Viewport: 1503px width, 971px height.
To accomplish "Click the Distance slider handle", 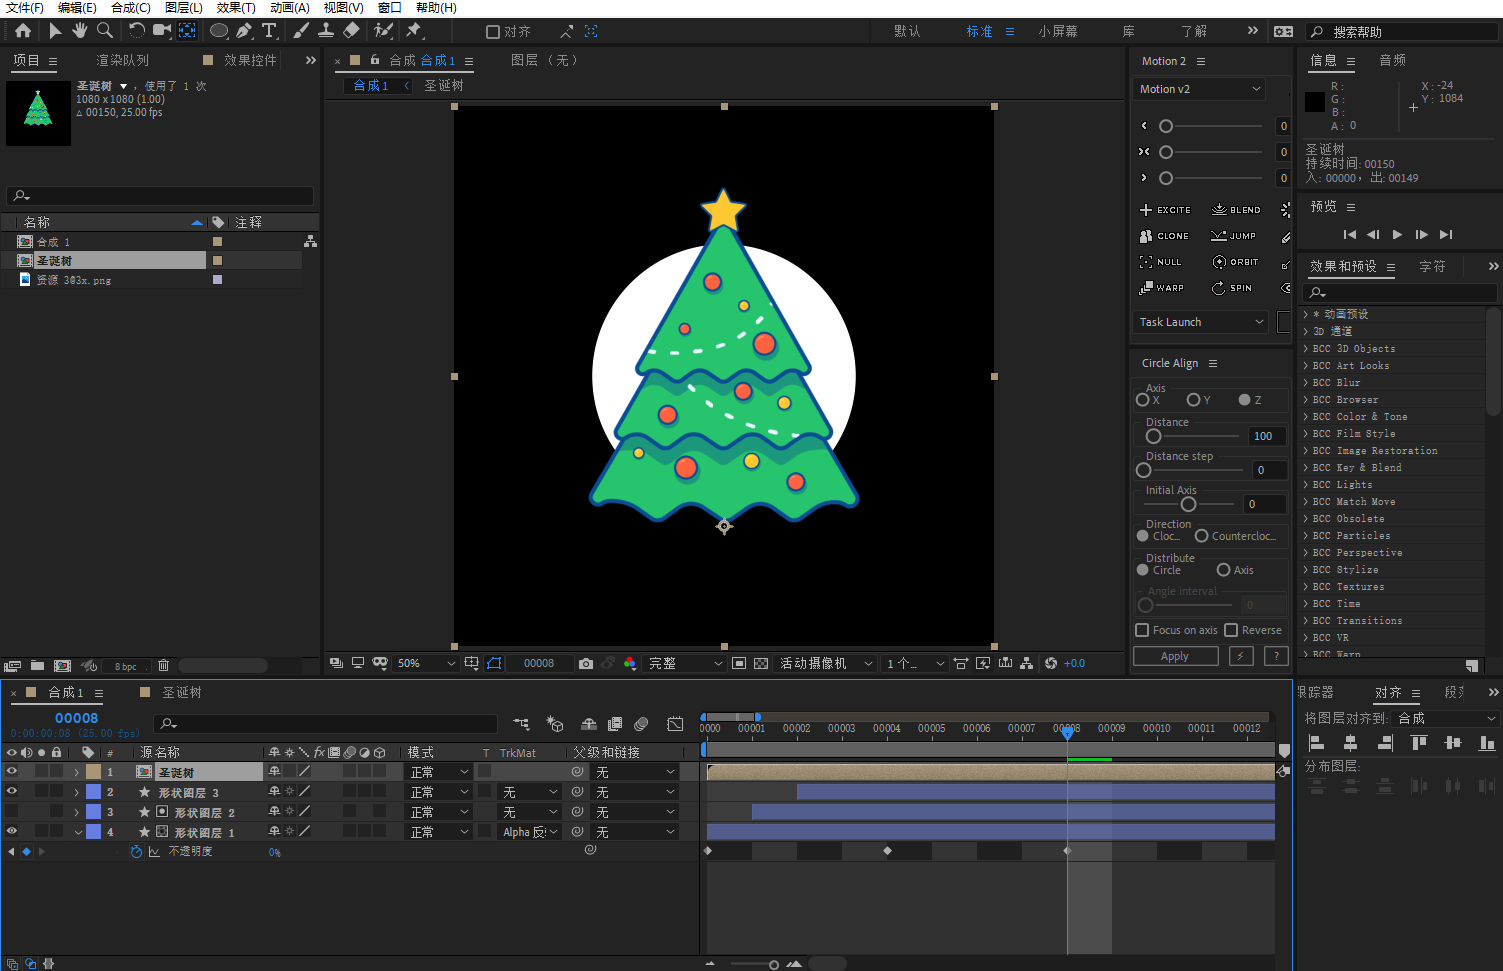I will (x=1153, y=436).
